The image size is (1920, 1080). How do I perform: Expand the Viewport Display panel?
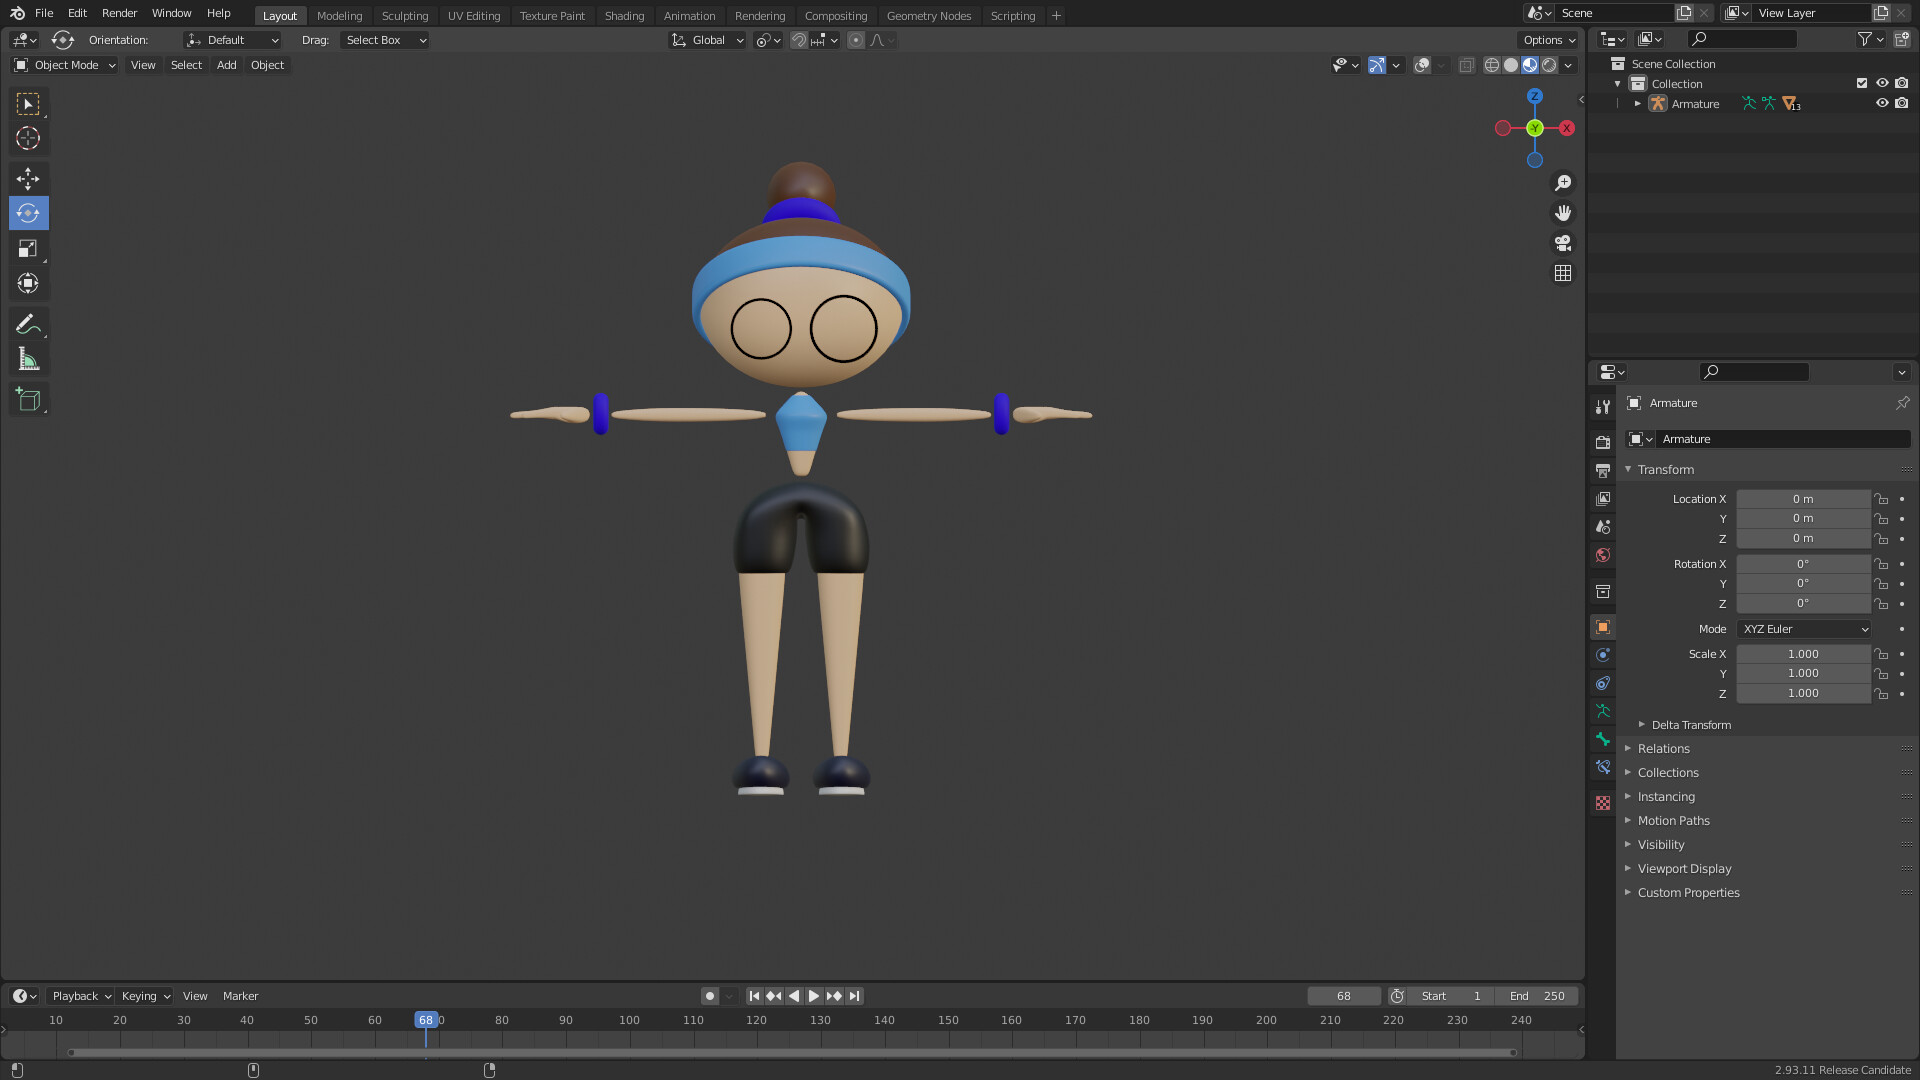(x=1684, y=869)
